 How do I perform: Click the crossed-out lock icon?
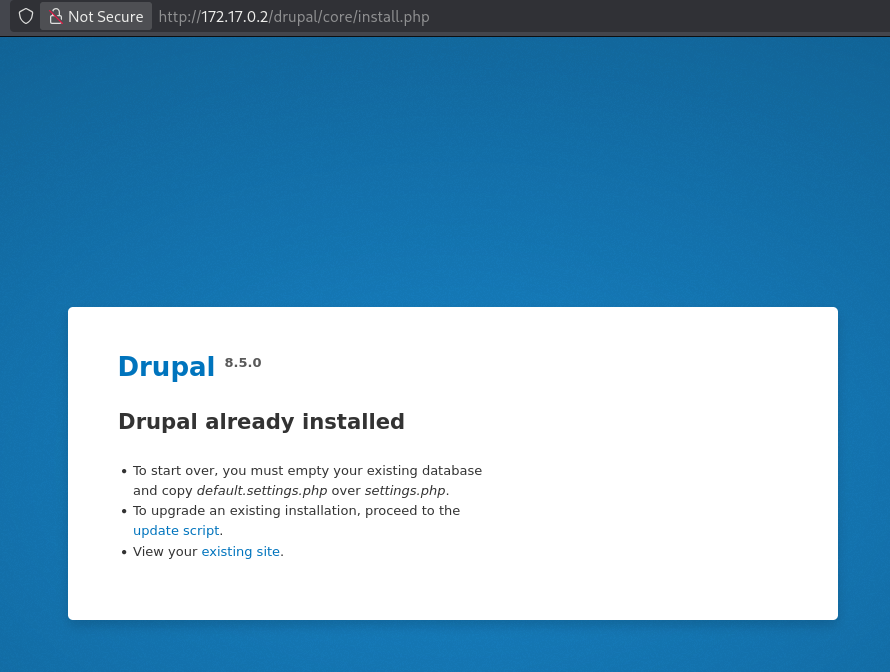pyautogui.click(x=56, y=16)
